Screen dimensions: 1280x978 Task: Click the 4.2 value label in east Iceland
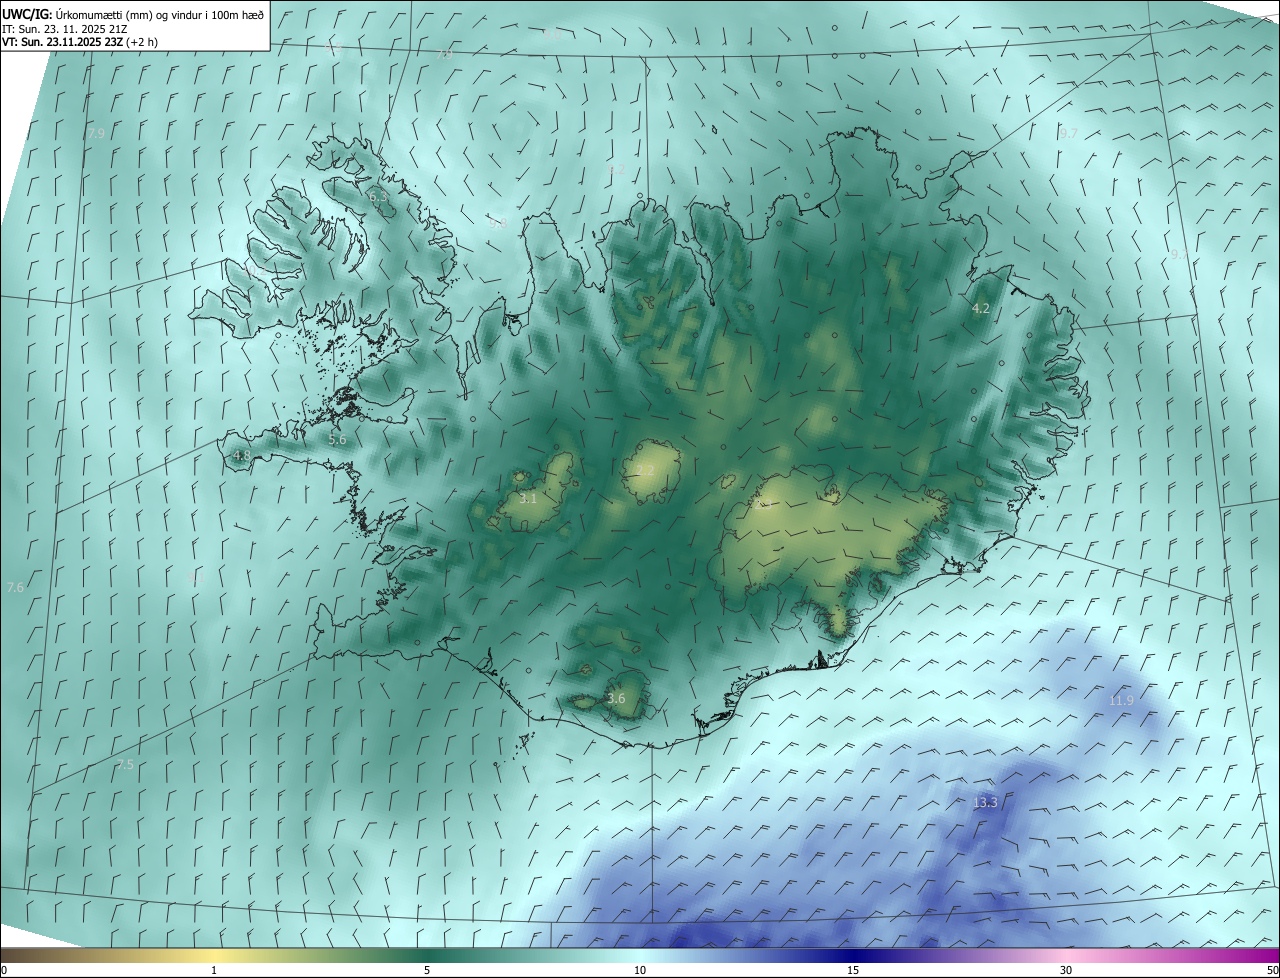[x=981, y=309]
